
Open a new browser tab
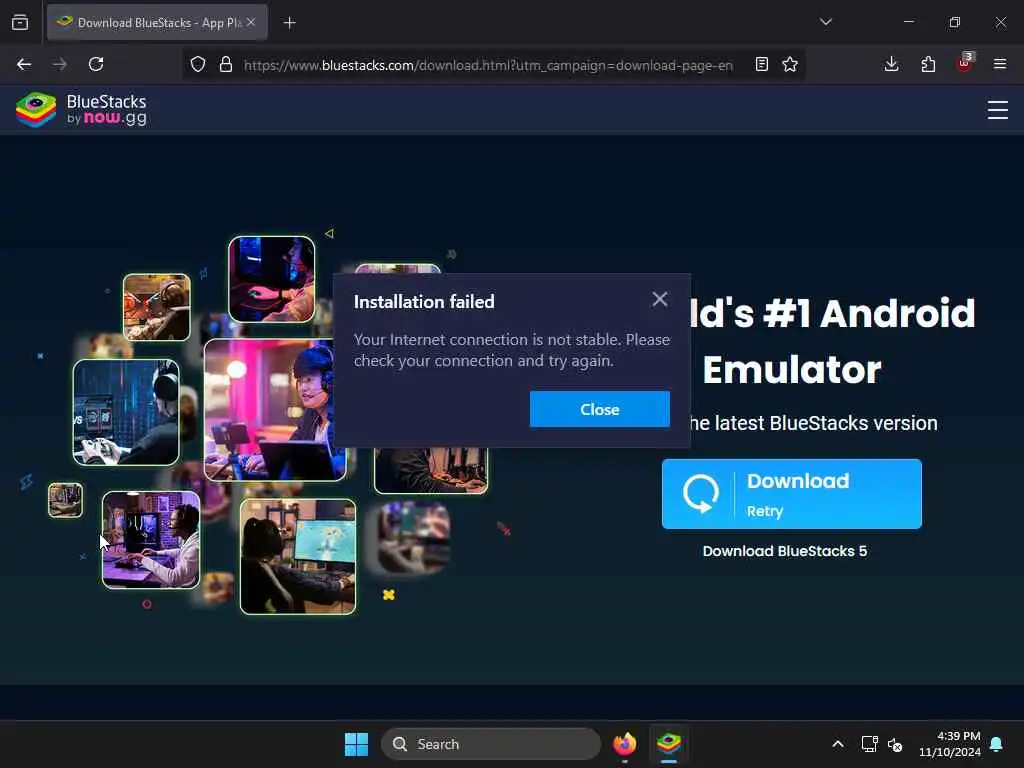click(x=289, y=23)
